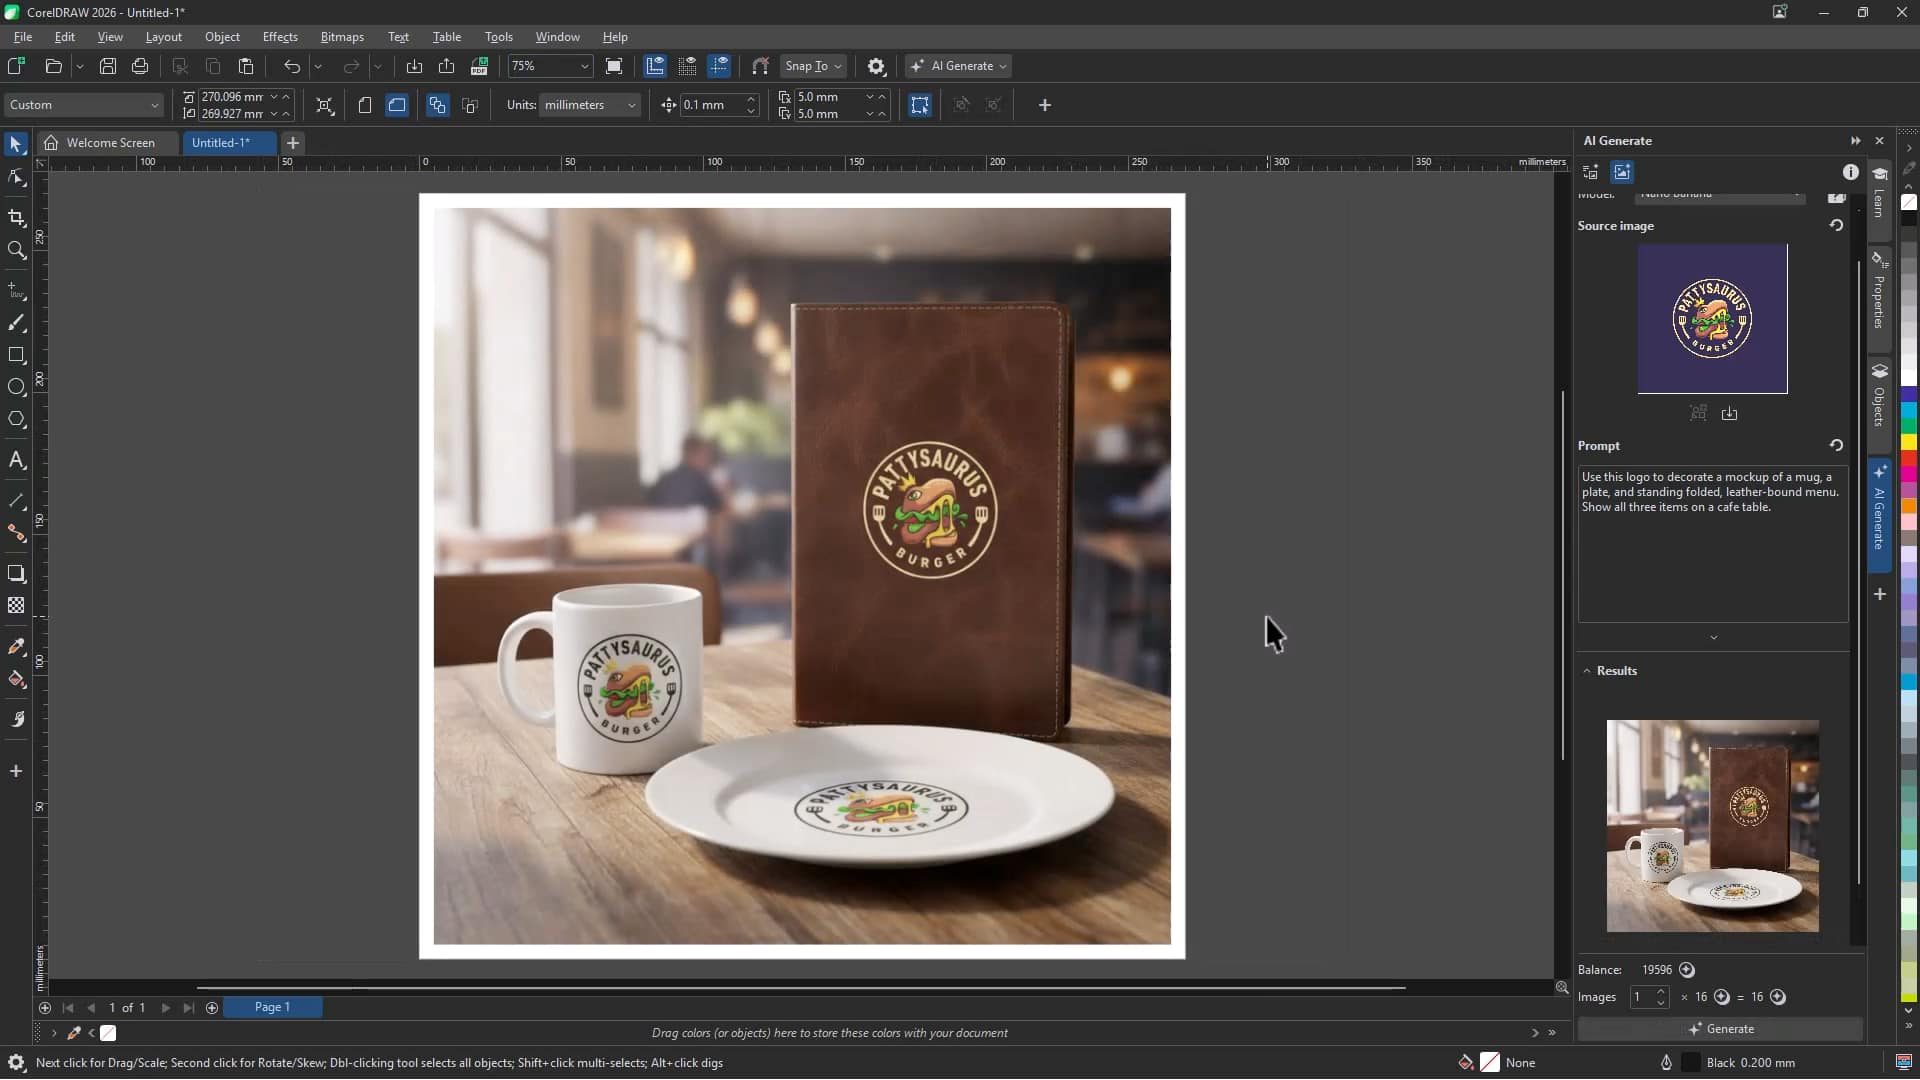Click the generated result thumbnail

click(1712, 826)
